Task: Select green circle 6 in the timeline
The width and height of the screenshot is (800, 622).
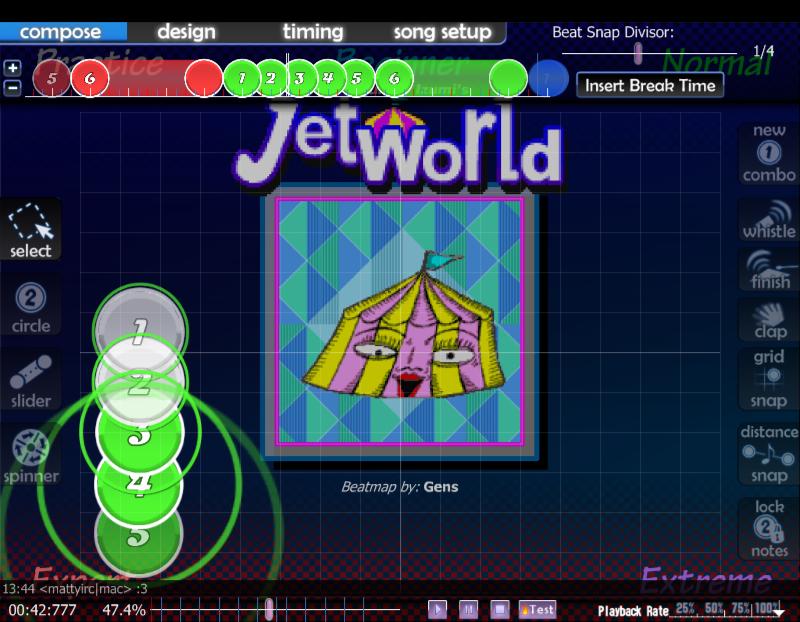Action: pyautogui.click(x=394, y=78)
